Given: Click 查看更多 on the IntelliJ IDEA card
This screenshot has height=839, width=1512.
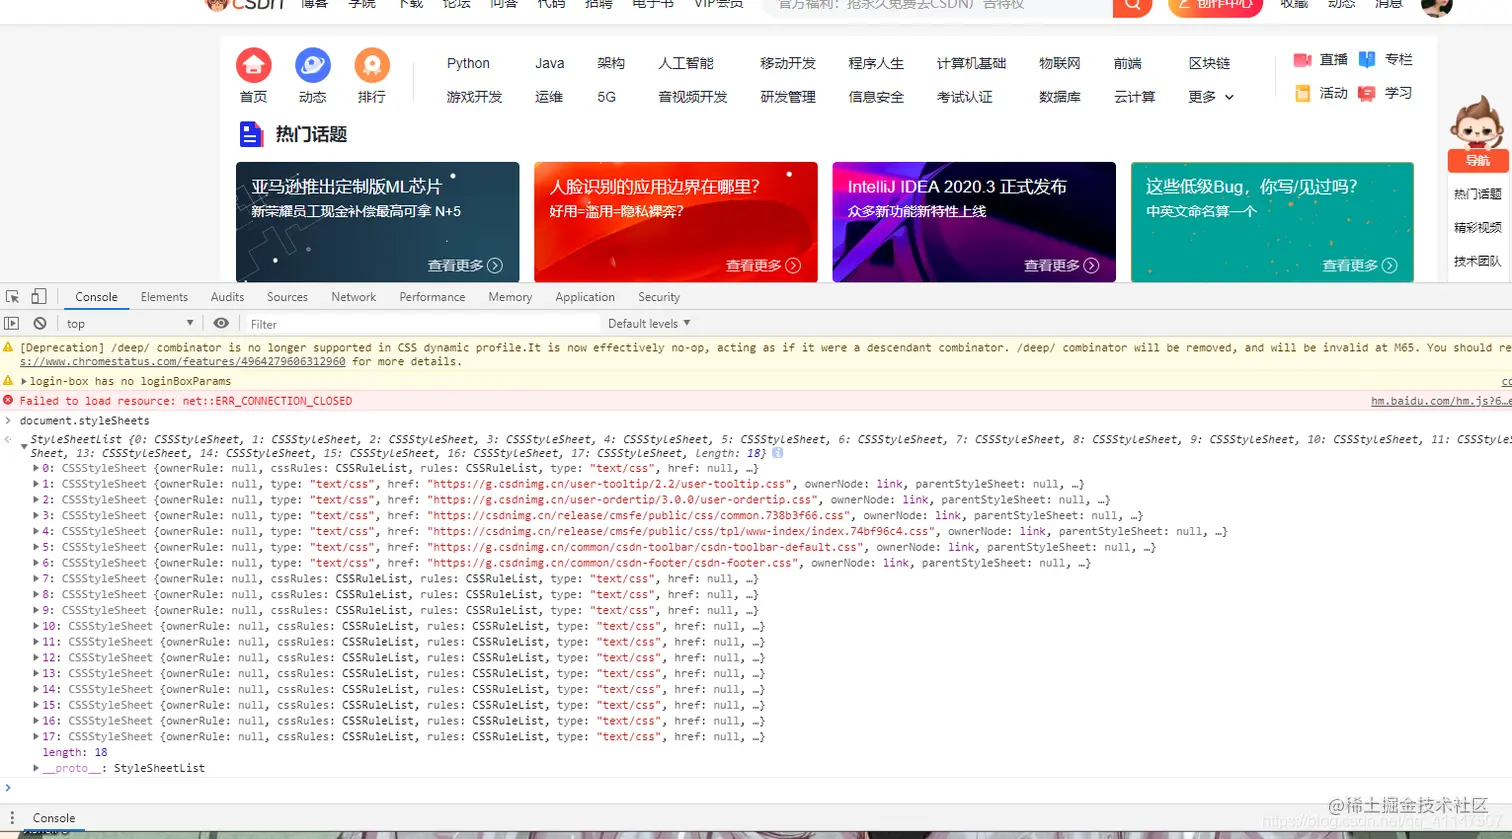Looking at the screenshot, I should 1061,265.
